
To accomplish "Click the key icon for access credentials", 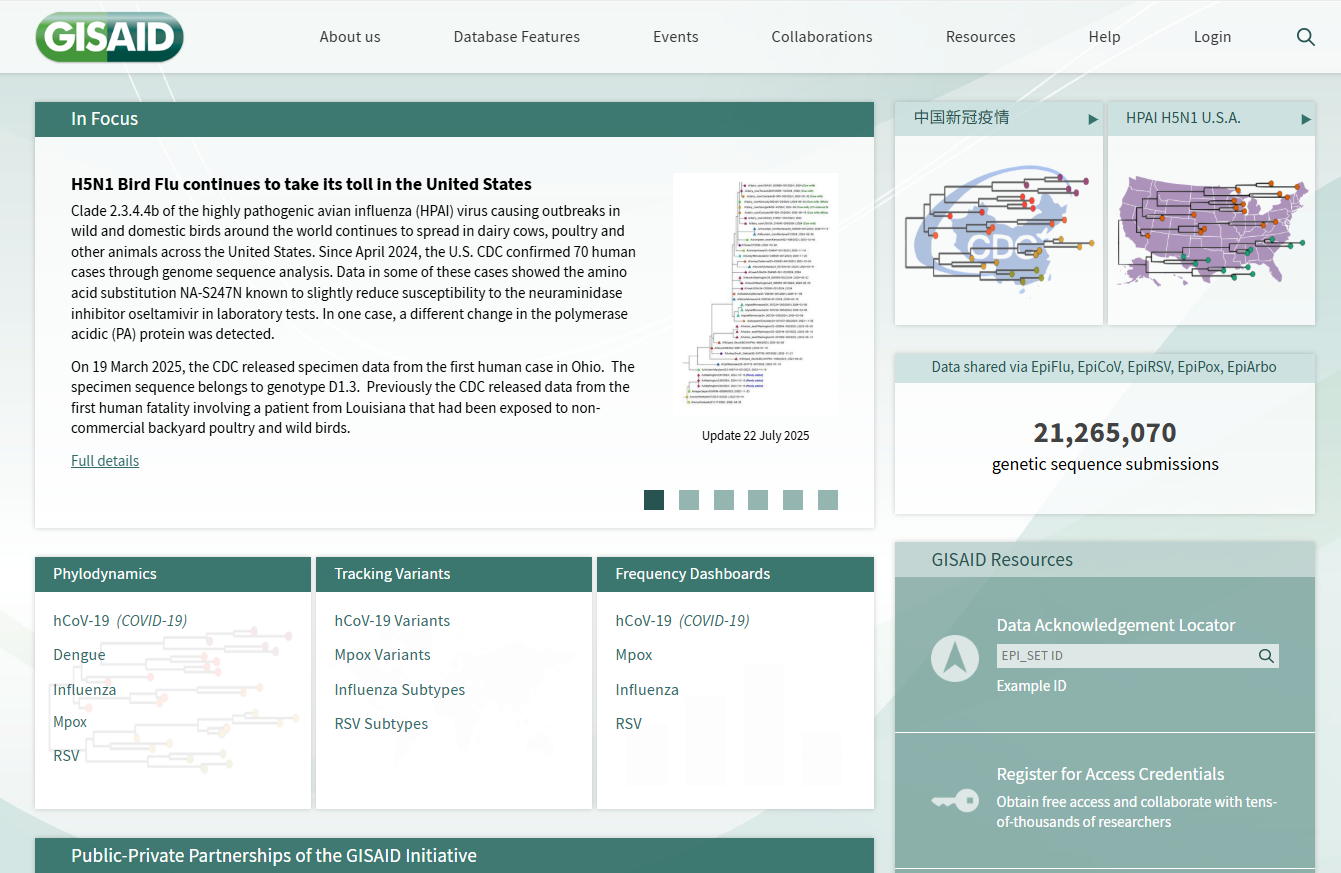I will coord(954,800).
